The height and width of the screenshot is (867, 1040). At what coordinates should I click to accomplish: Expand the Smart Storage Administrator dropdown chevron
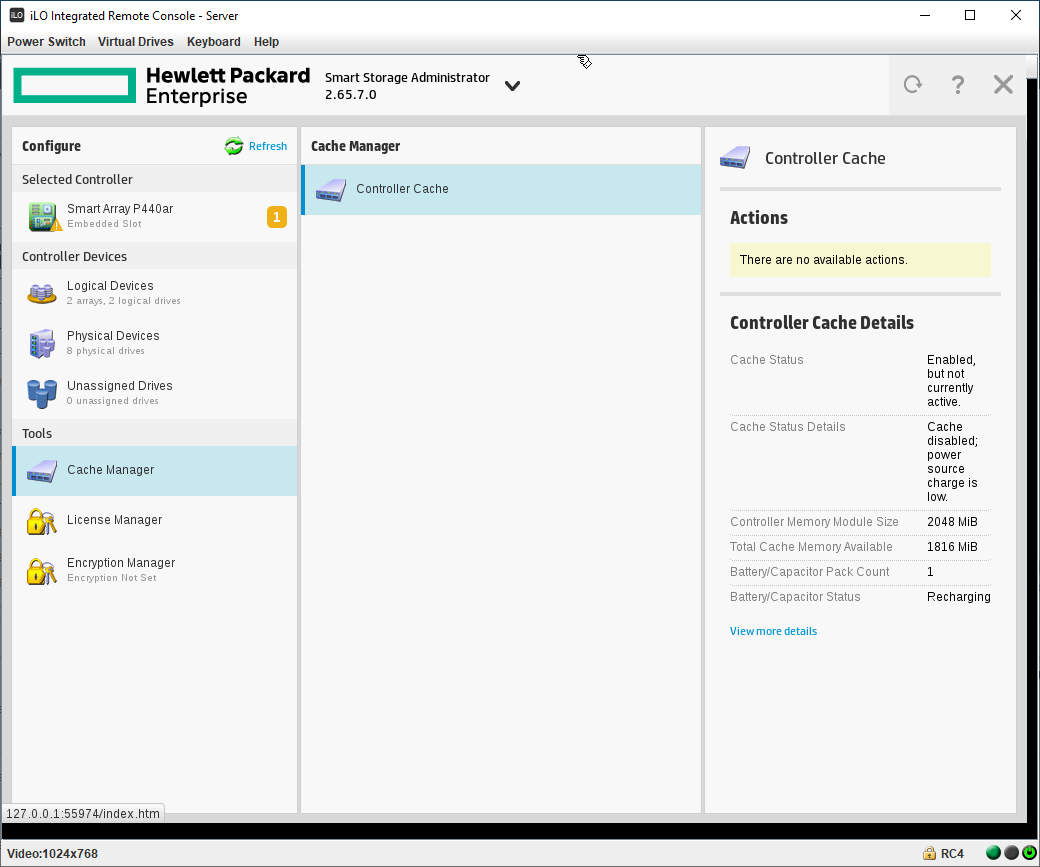pyautogui.click(x=512, y=86)
